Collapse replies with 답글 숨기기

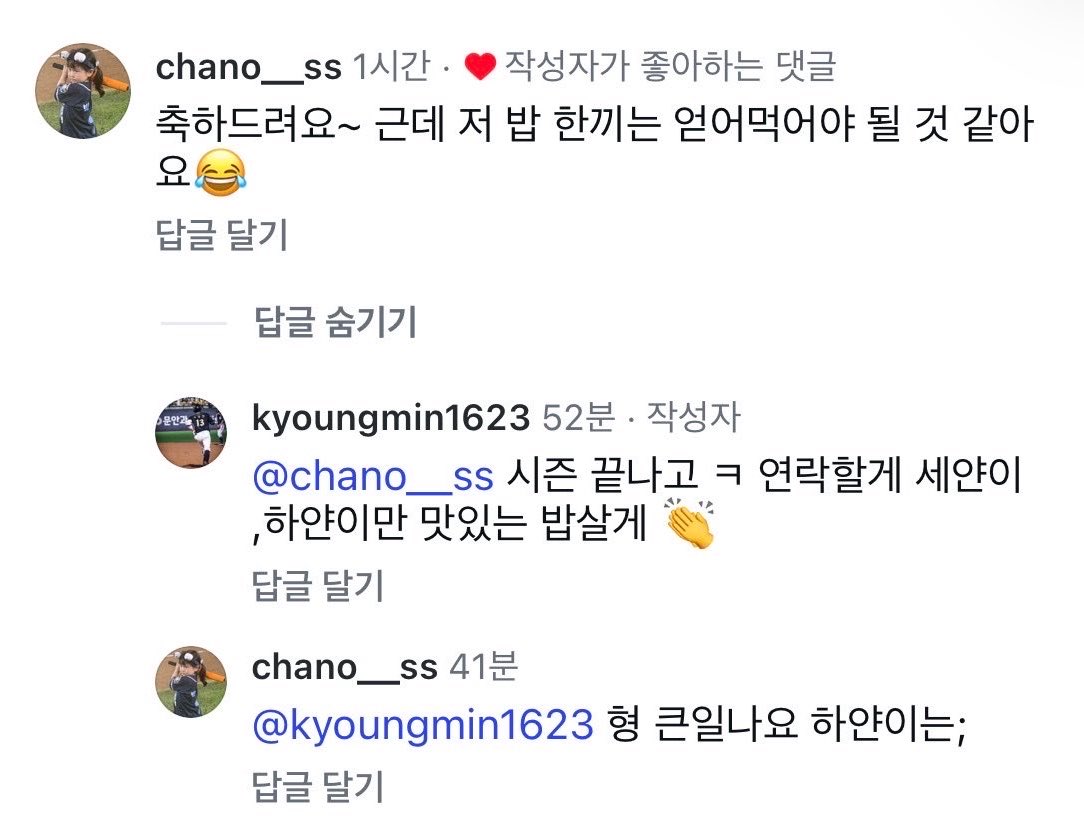pos(335,322)
